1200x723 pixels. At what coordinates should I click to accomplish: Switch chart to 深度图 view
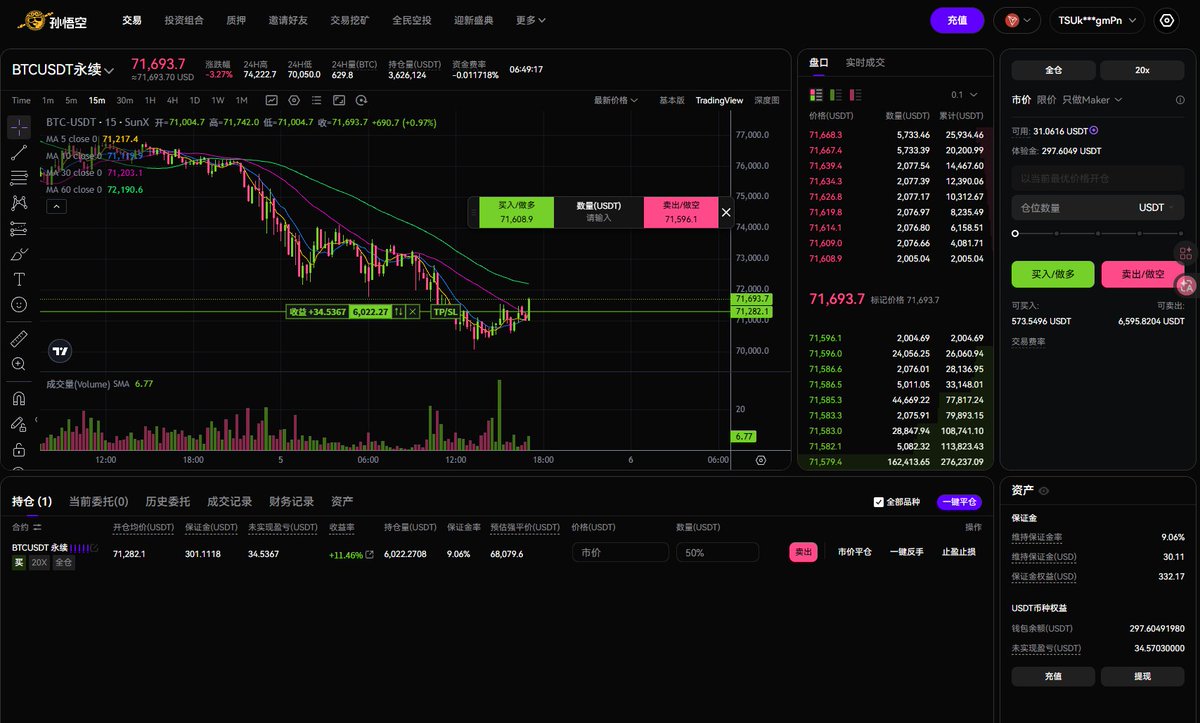tap(767, 100)
